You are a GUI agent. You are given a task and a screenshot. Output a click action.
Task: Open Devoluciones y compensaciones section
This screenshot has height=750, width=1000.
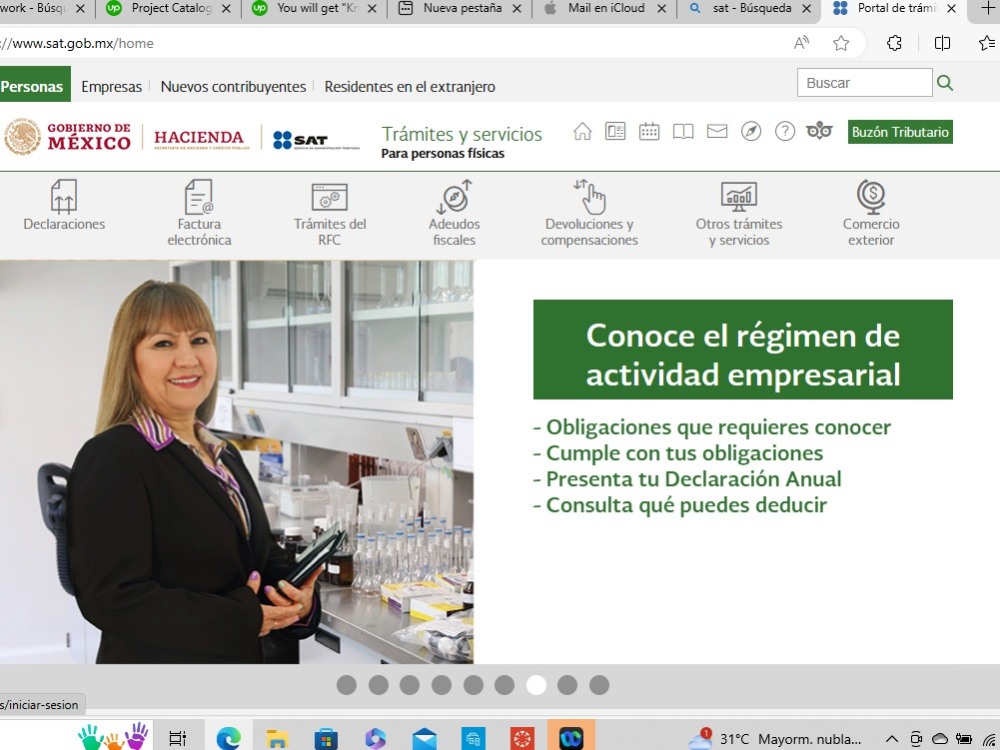(x=589, y=214)
